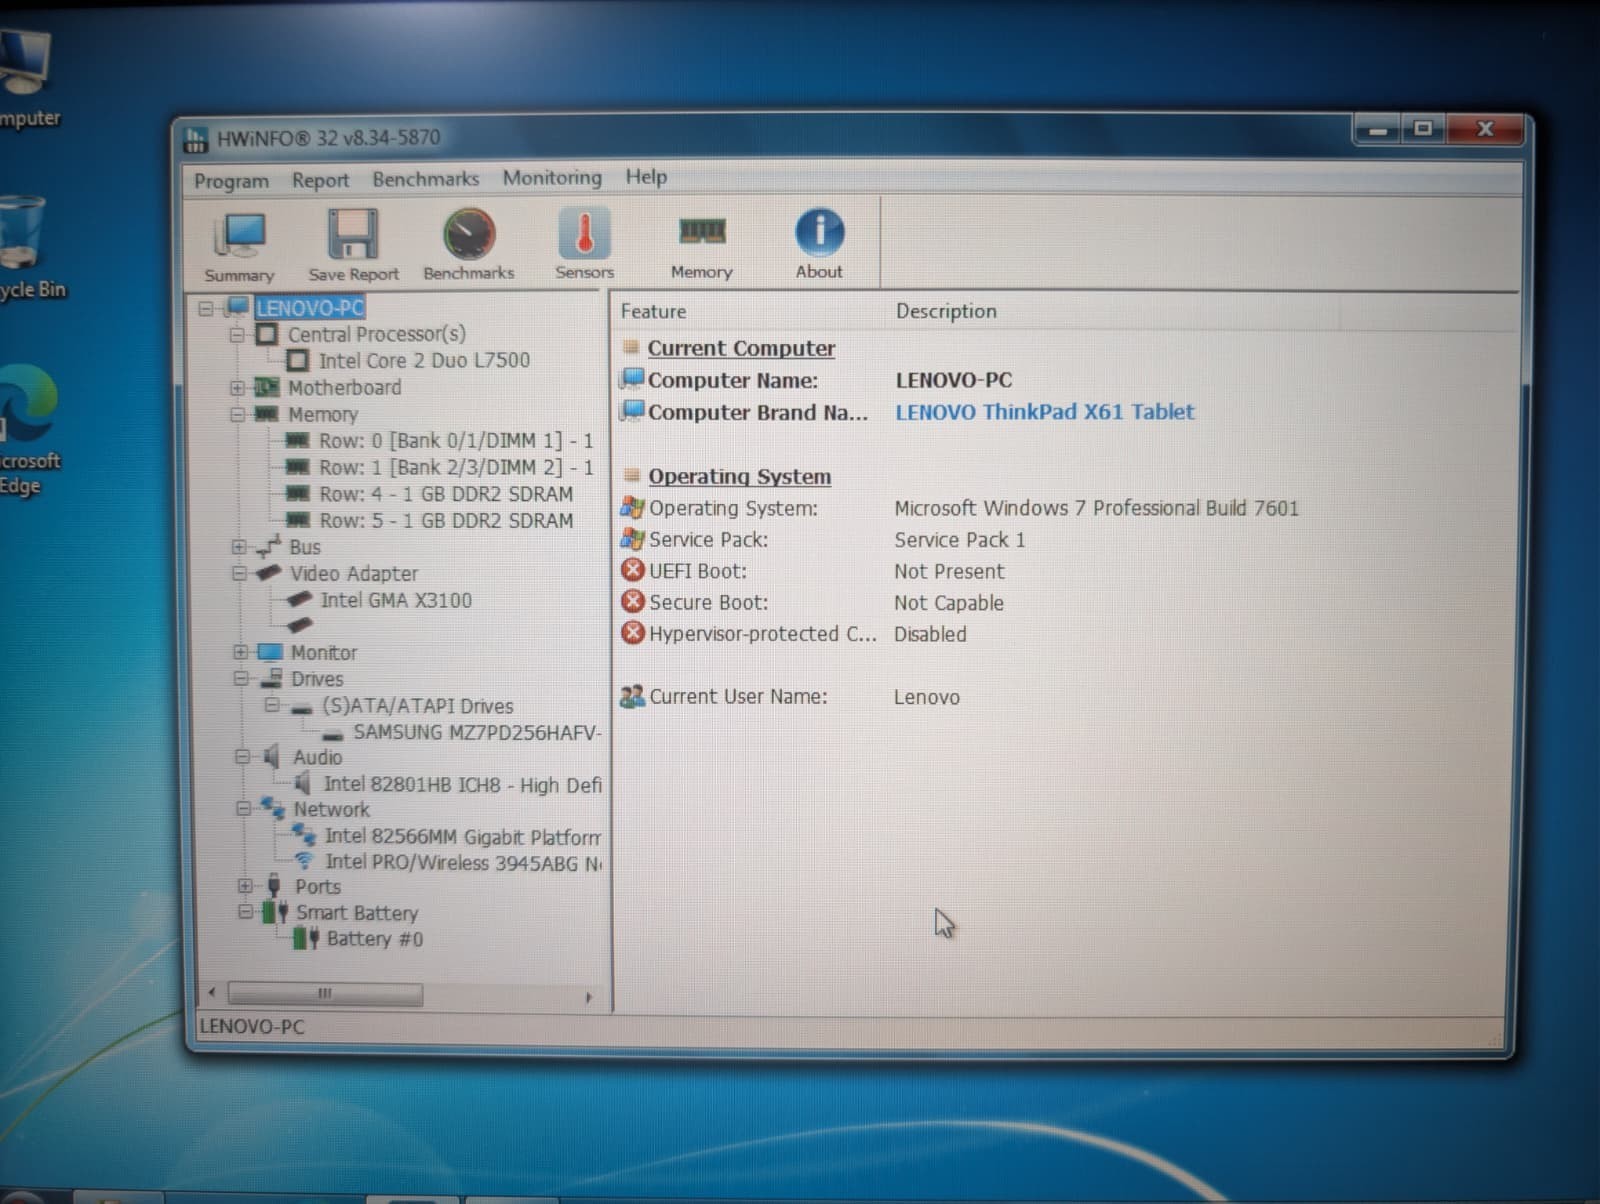
Task: Click the Motherboard icon in tree
Action: (x=266, y=387)
